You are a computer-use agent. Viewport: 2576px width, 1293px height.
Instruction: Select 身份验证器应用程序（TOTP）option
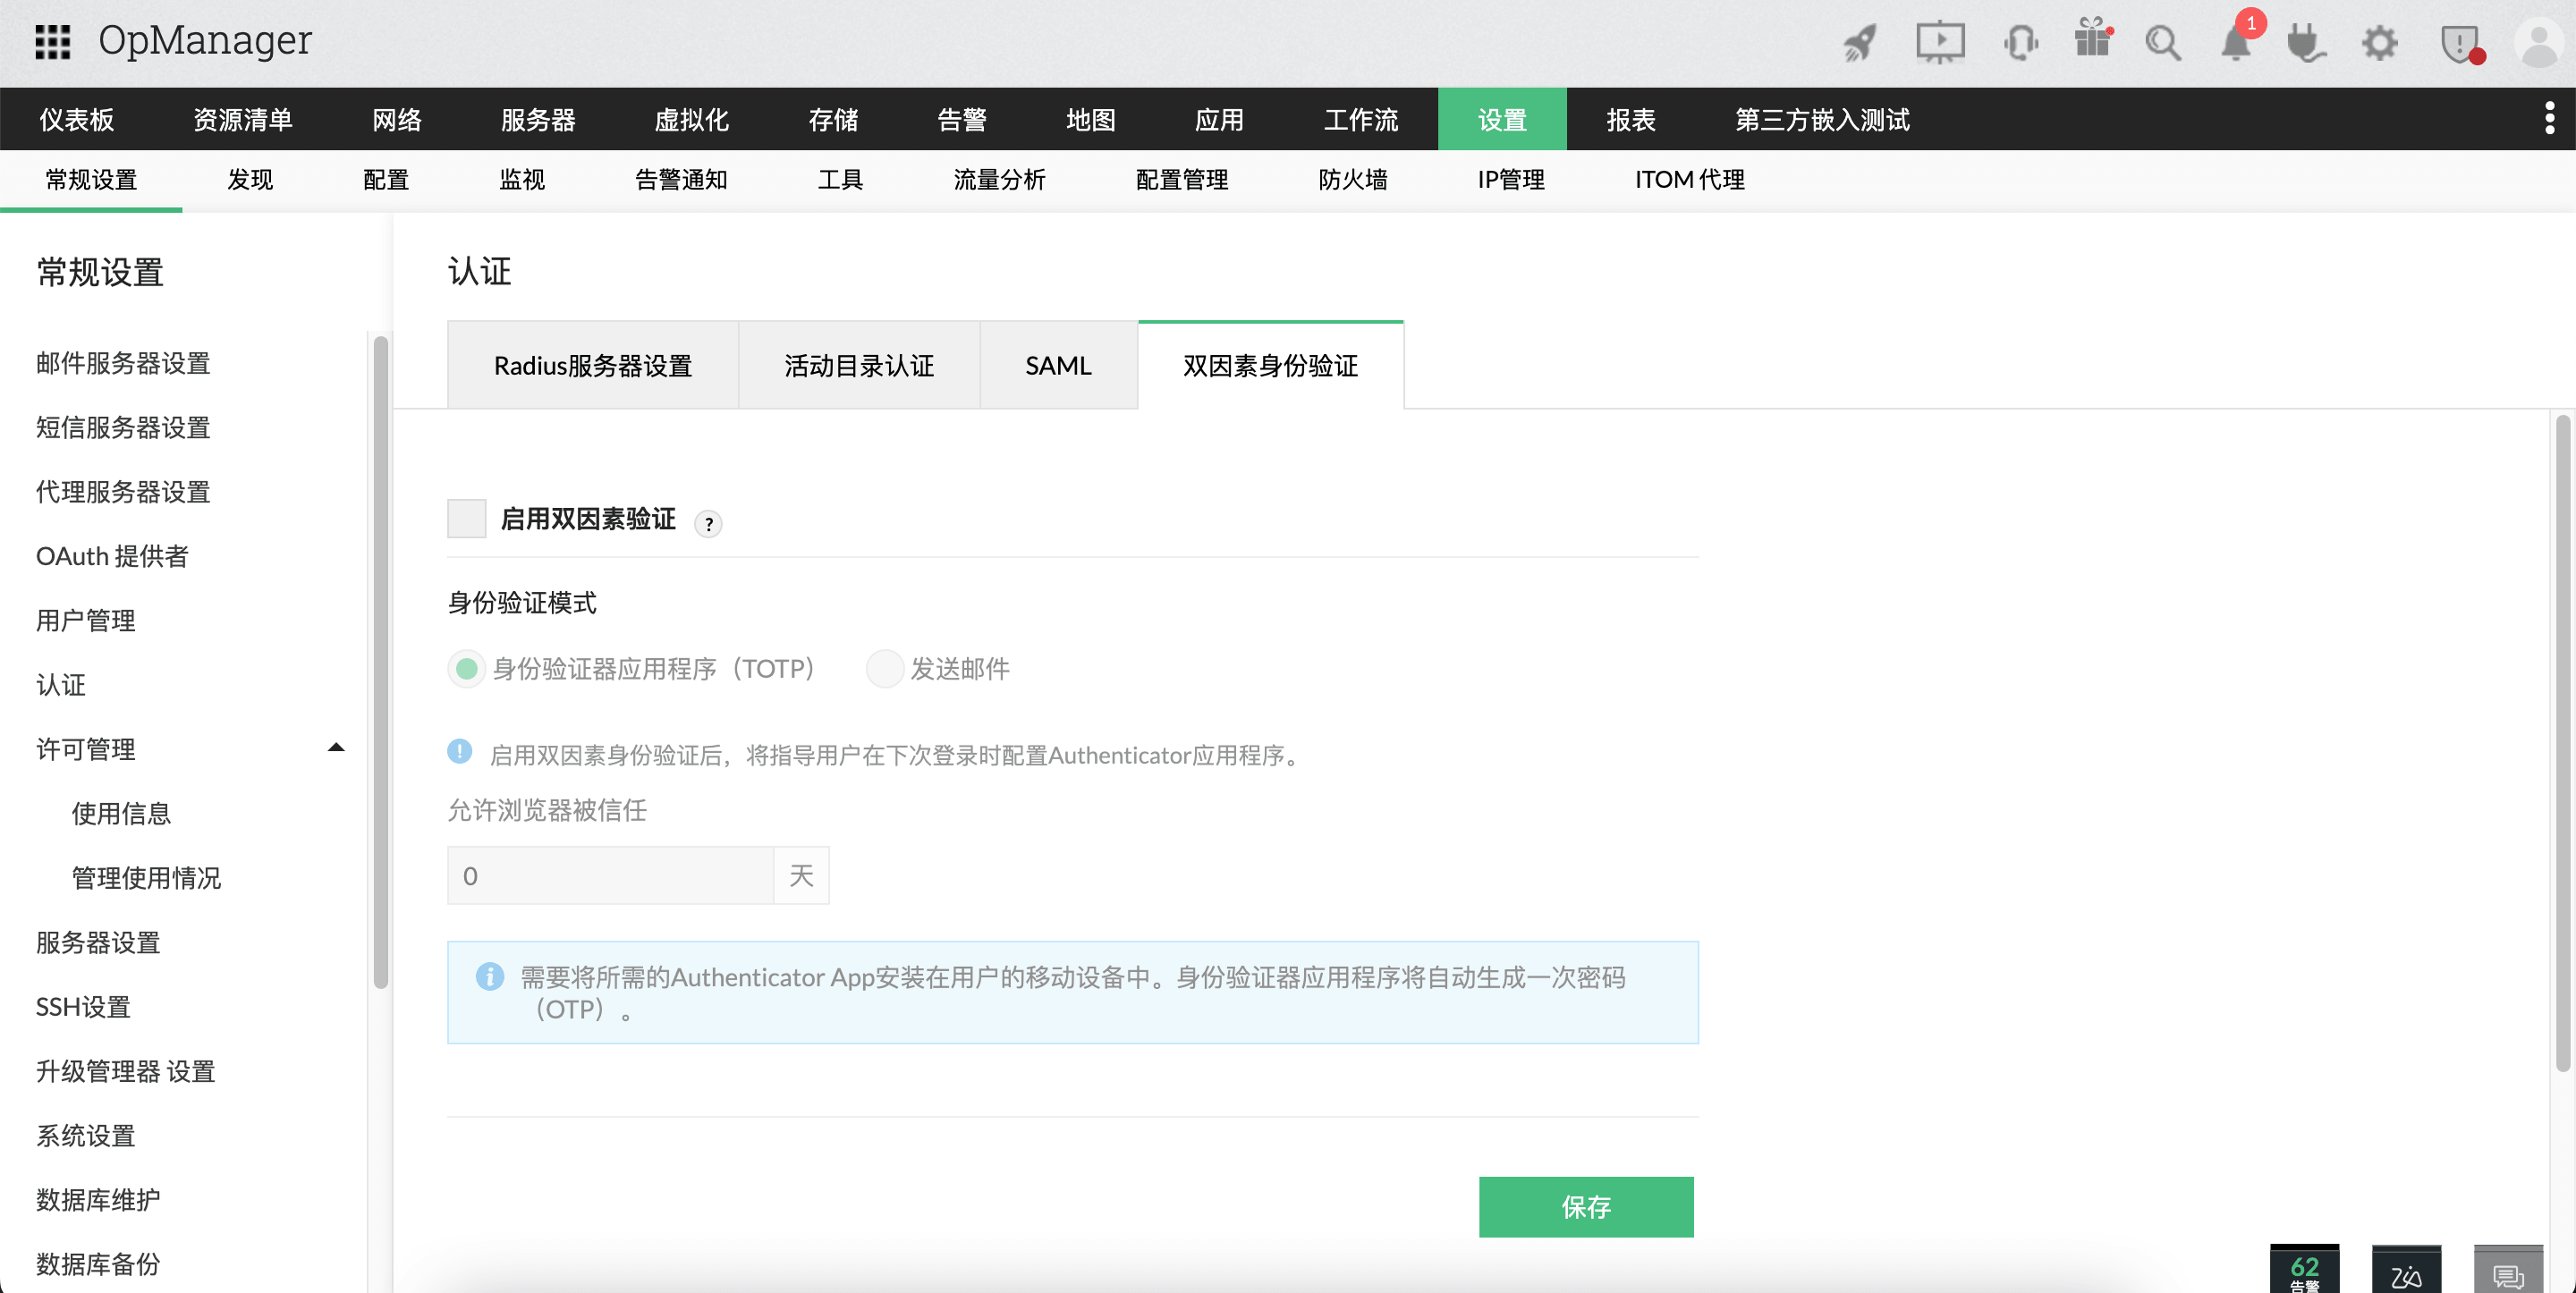tap(466, 668)
